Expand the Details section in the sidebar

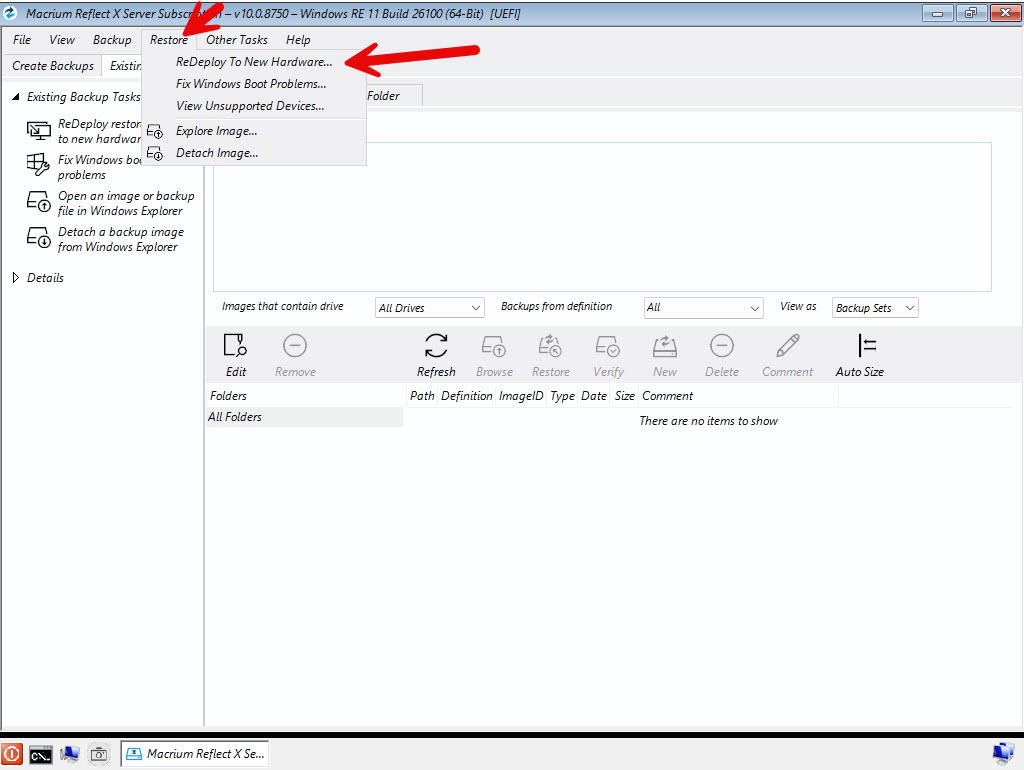click(x=16, y=278)
